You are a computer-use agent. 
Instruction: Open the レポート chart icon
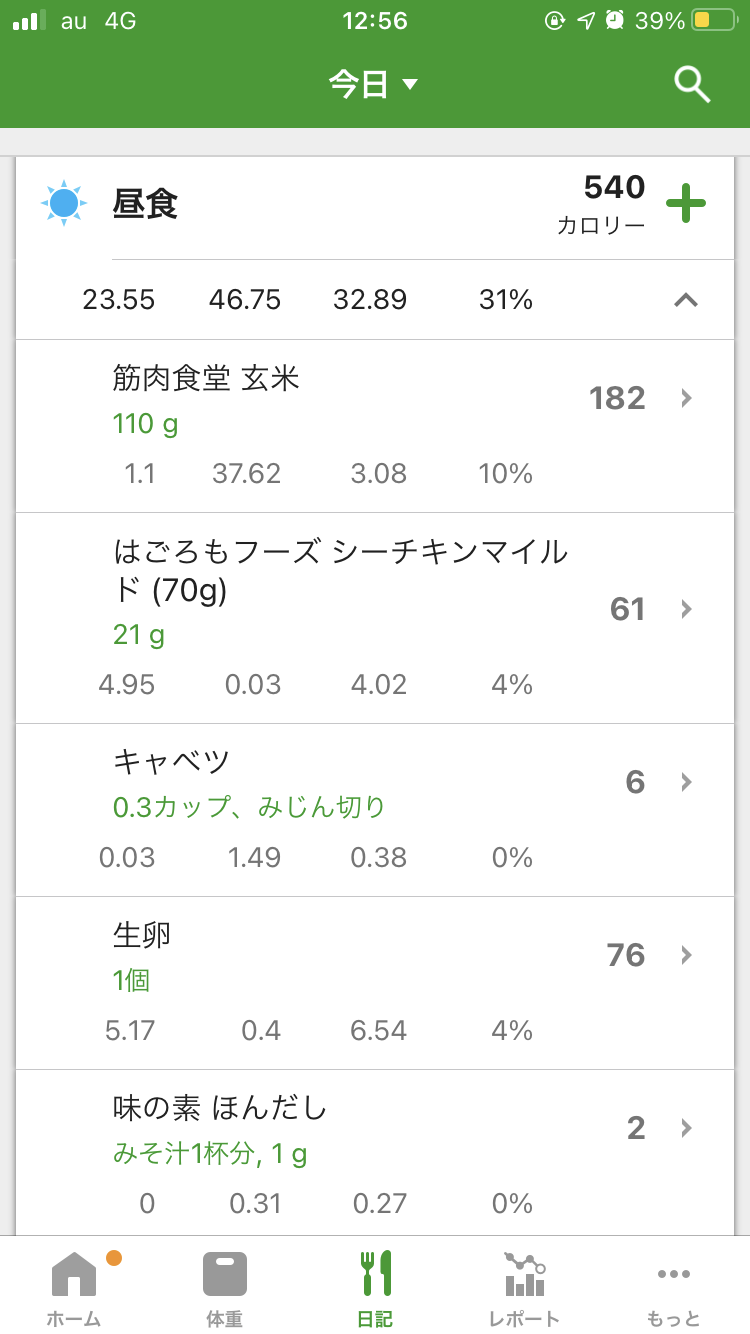(x=524, y=1274)
